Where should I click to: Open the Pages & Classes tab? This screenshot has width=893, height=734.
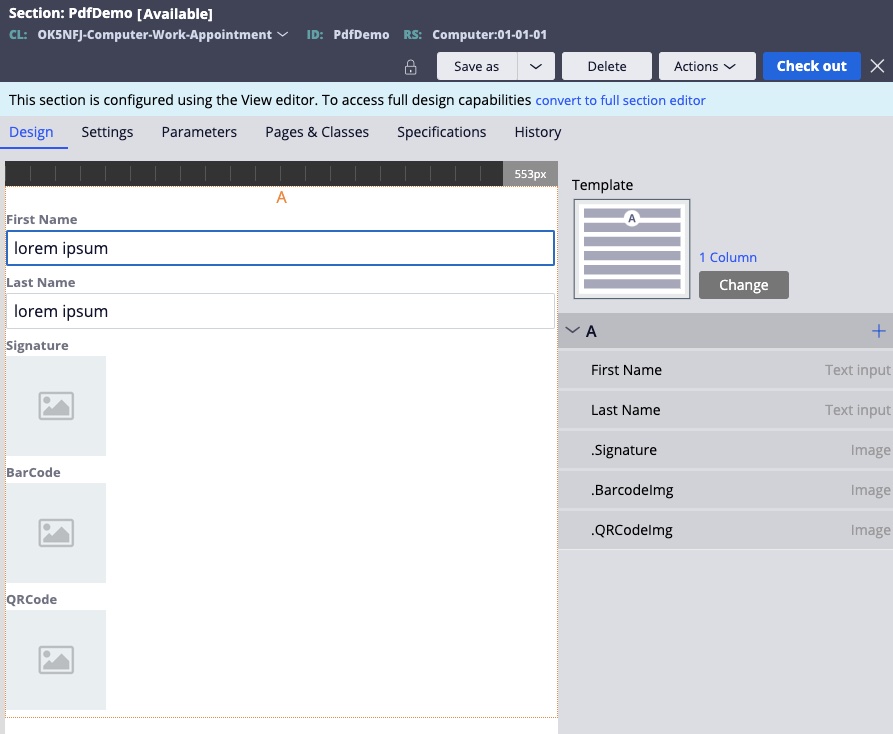(x=317, y=132)
